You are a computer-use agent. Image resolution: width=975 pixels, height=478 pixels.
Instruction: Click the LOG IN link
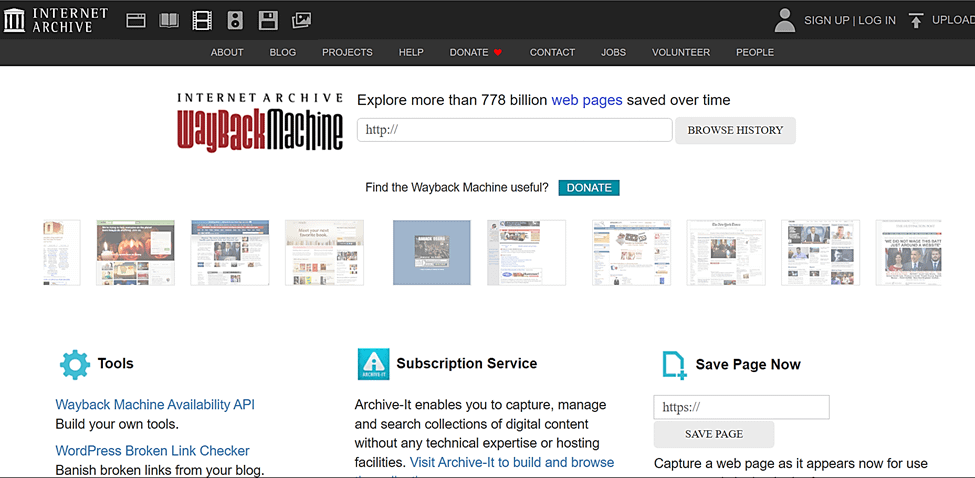tap(877, 21)
